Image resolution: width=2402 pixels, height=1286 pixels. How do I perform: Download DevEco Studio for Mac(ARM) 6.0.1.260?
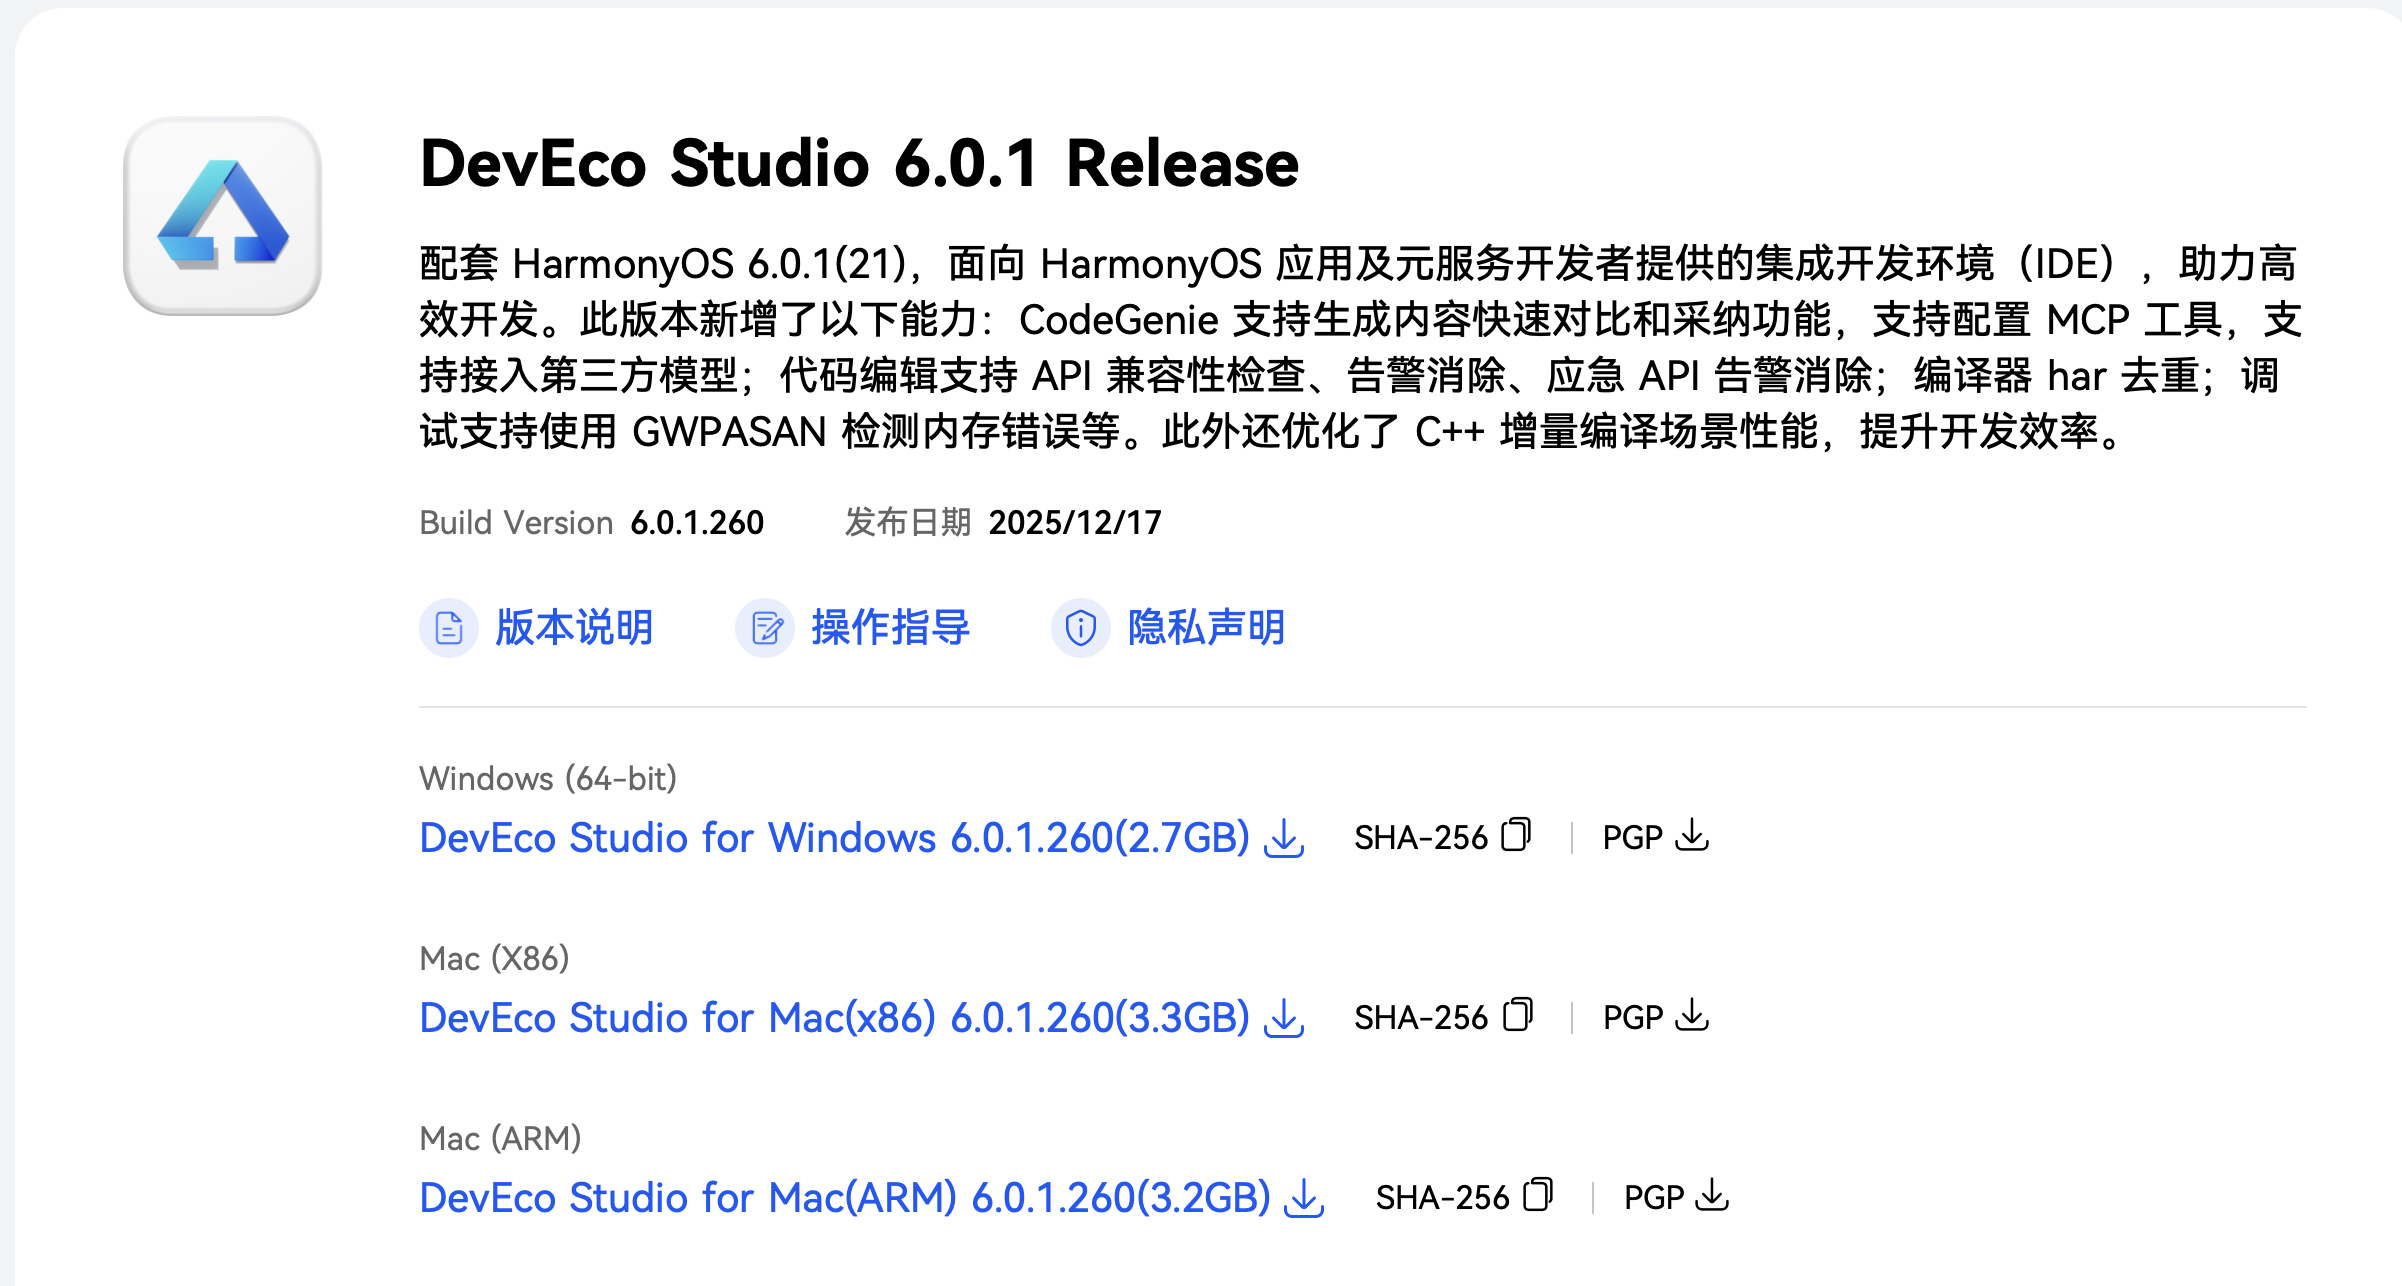(845, 1198)
